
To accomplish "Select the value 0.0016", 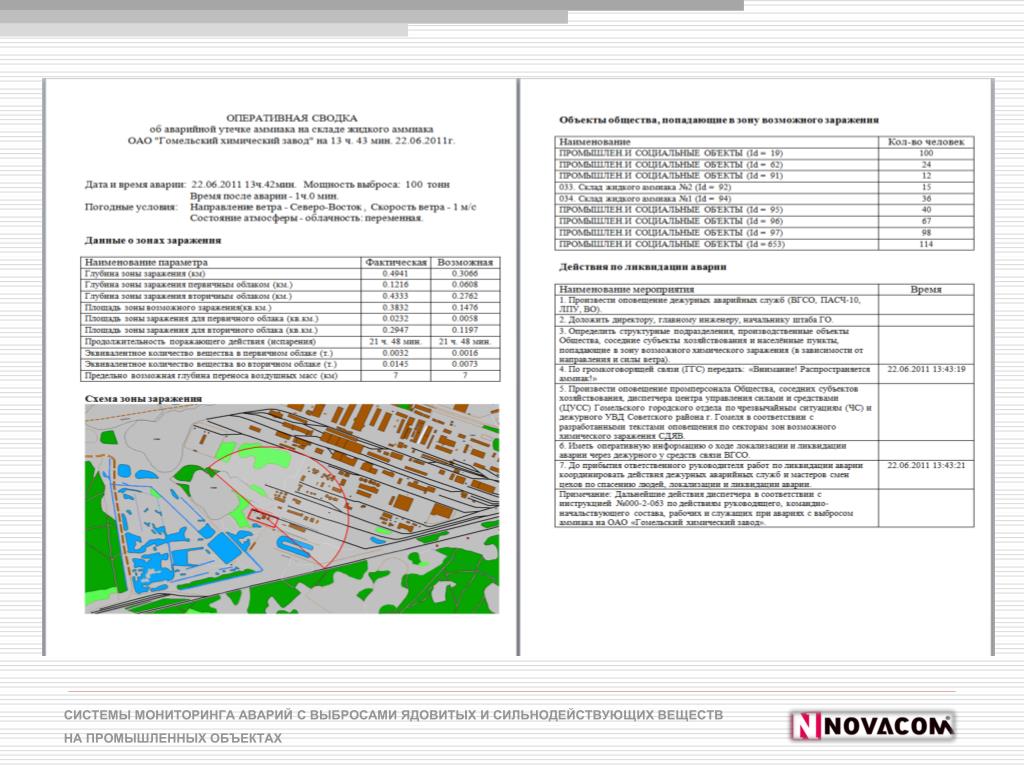I will [465, 353].
